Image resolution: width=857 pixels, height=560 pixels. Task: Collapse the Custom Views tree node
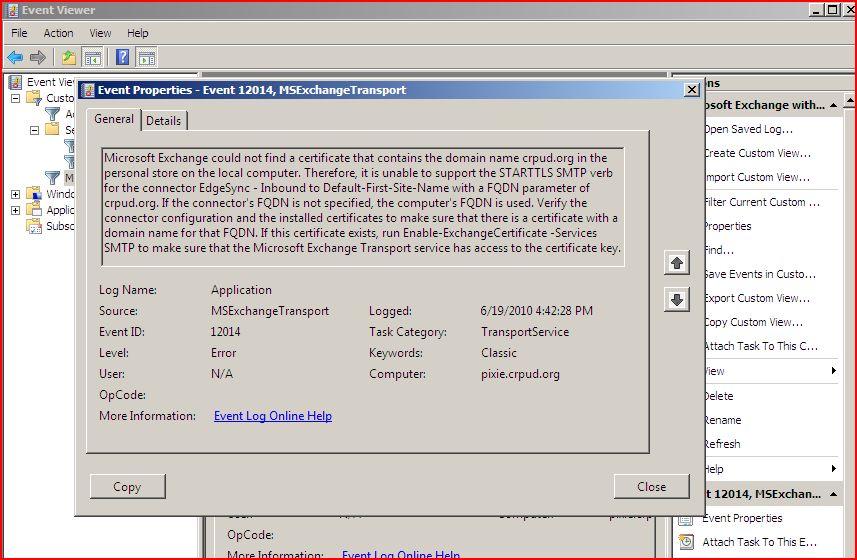click(x=16, y=98)
